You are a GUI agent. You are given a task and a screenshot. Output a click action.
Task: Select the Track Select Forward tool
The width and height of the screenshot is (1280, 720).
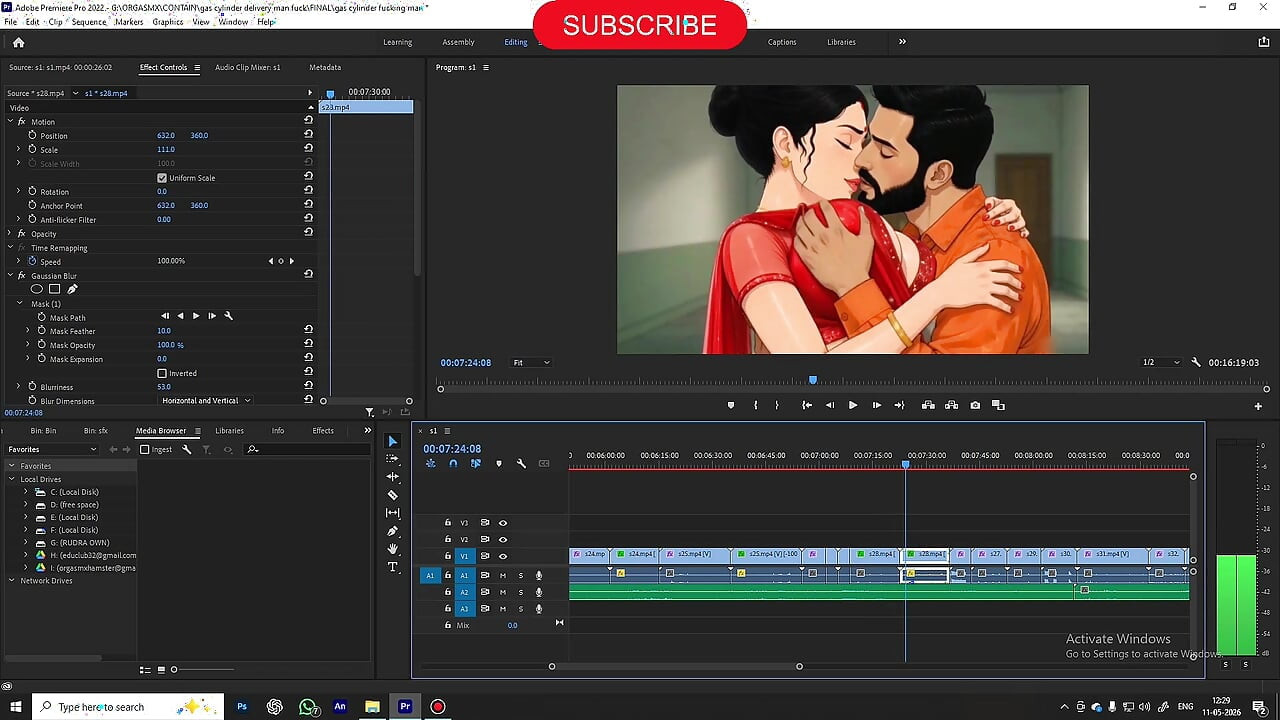[x=392, y=458]
